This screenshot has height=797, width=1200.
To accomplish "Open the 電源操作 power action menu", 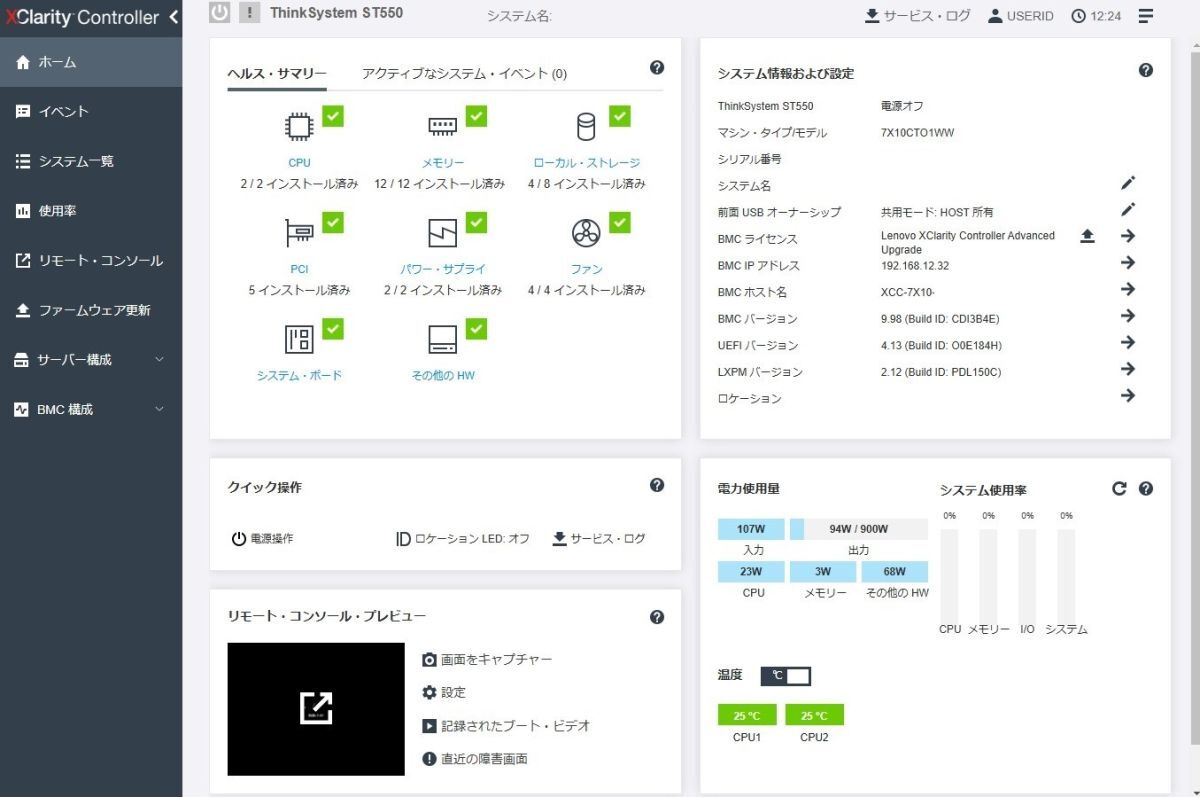I will click(262, 538).
